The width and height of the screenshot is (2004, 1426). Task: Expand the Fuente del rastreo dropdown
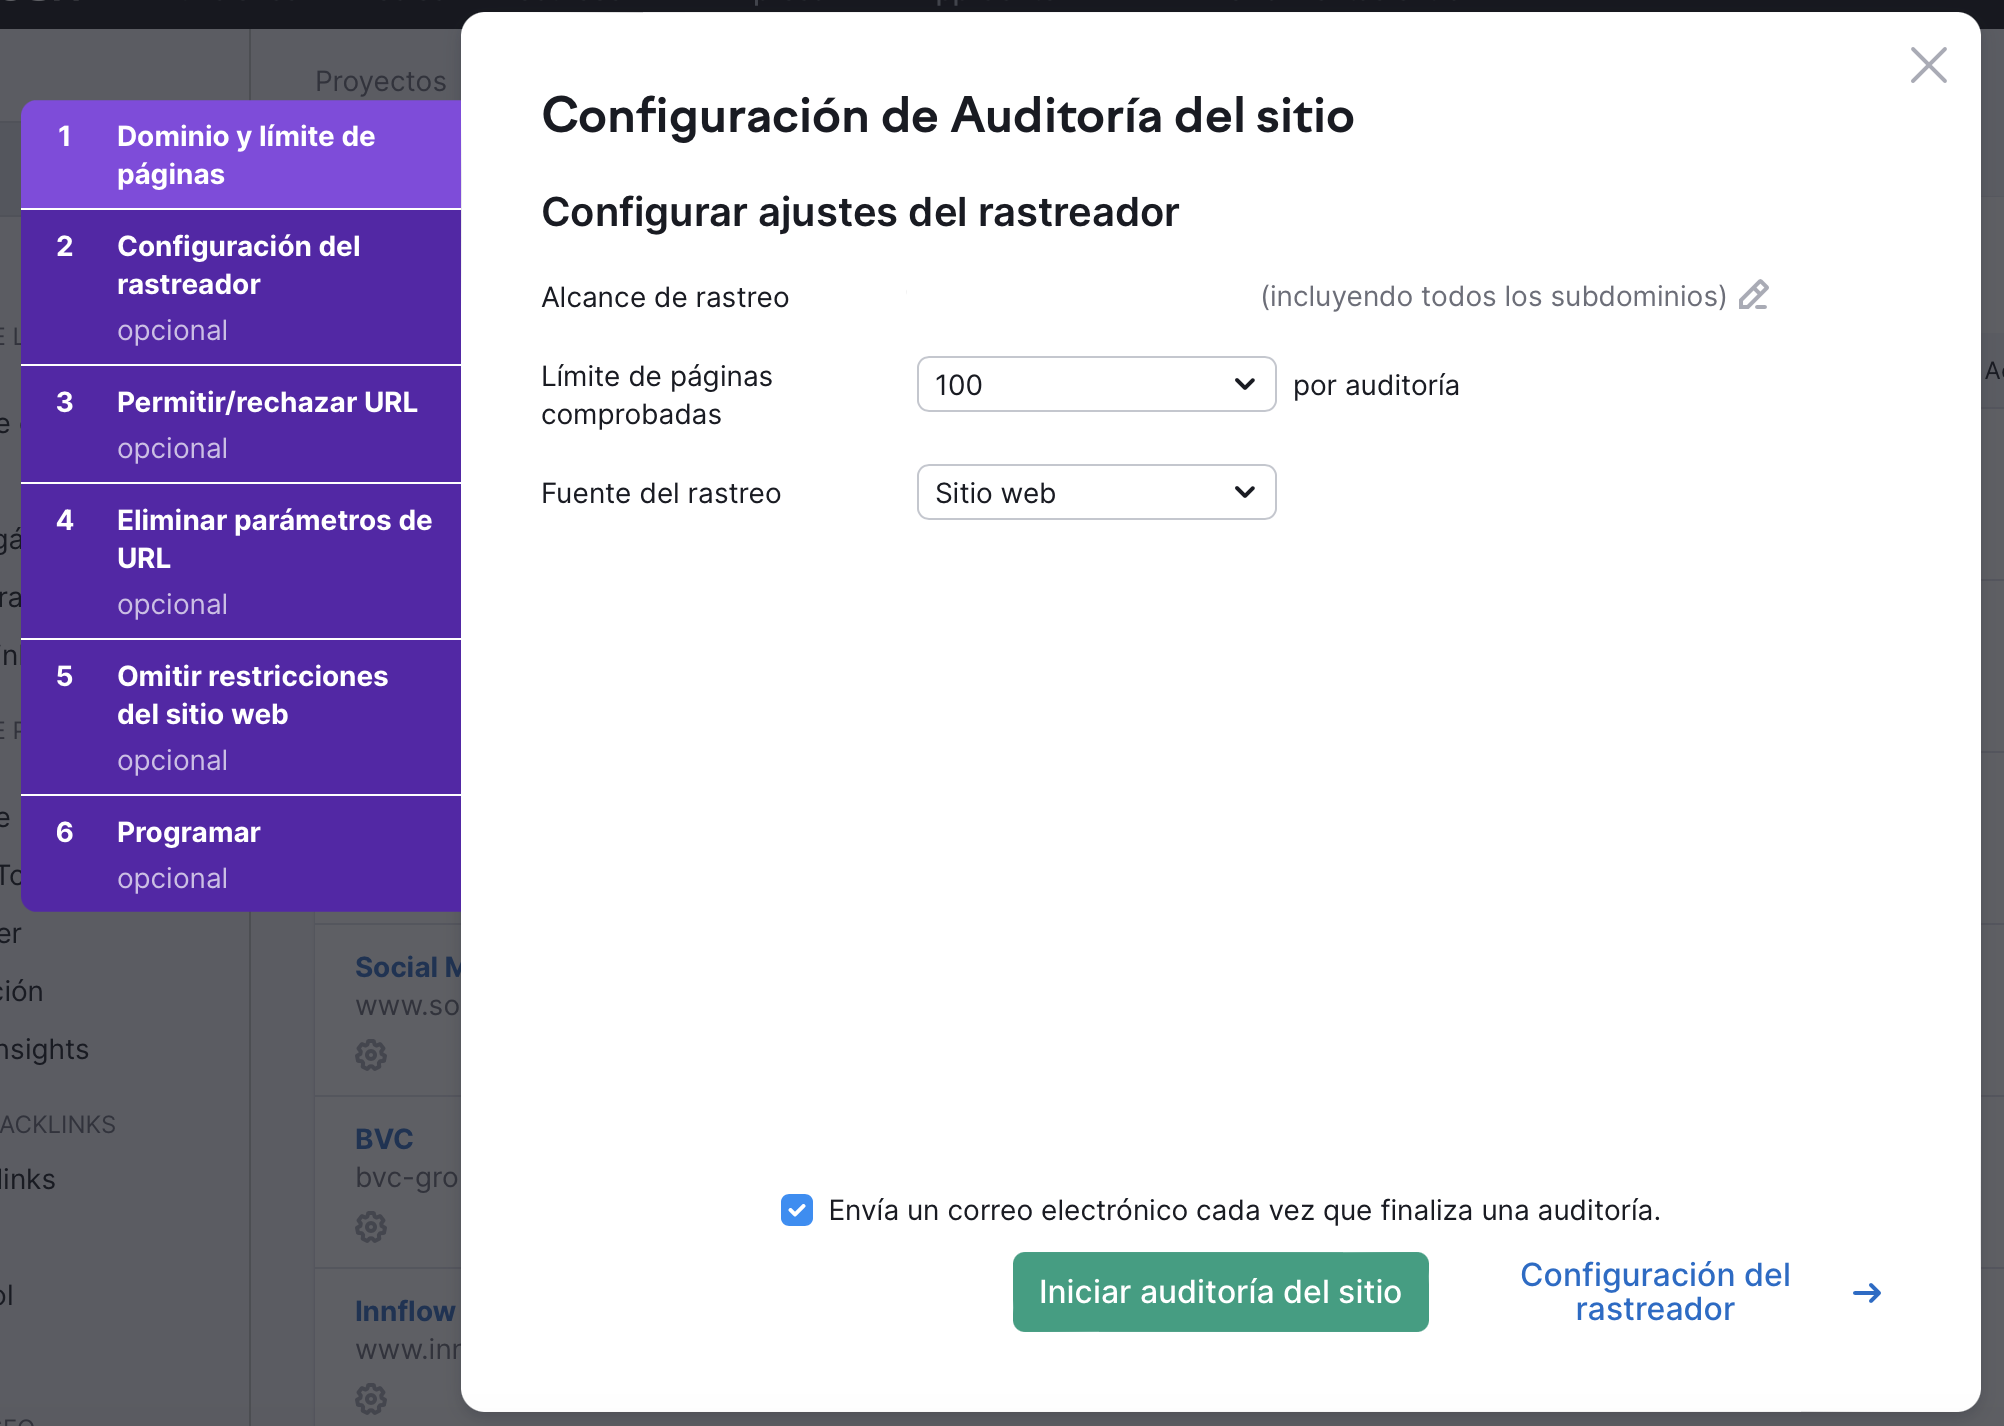(1097, 492)
